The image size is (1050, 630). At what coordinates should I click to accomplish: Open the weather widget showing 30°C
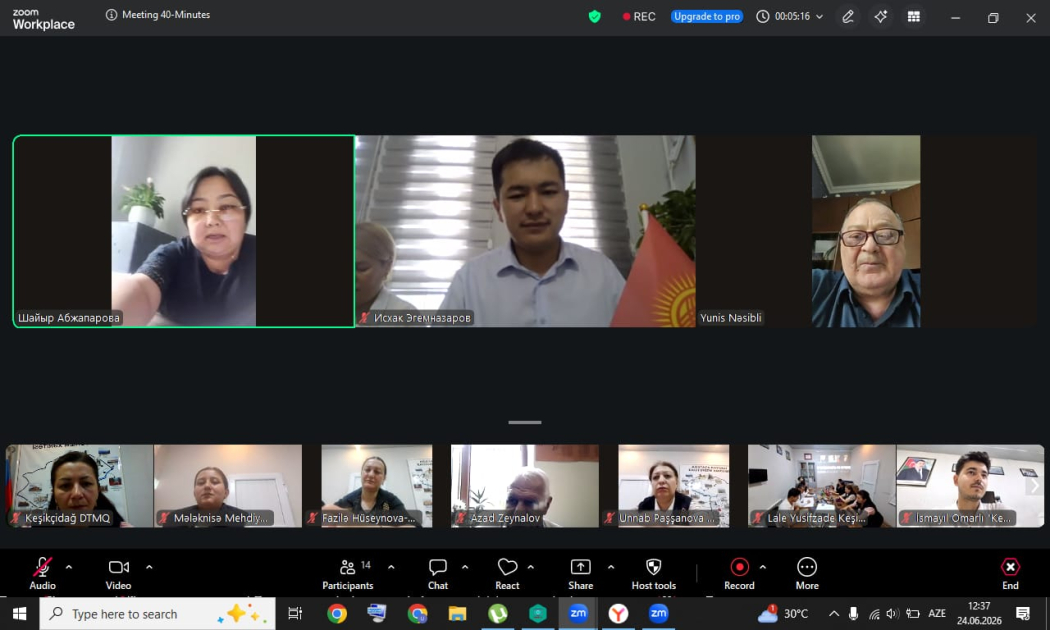pyautogui.click(x=783, y=613)
